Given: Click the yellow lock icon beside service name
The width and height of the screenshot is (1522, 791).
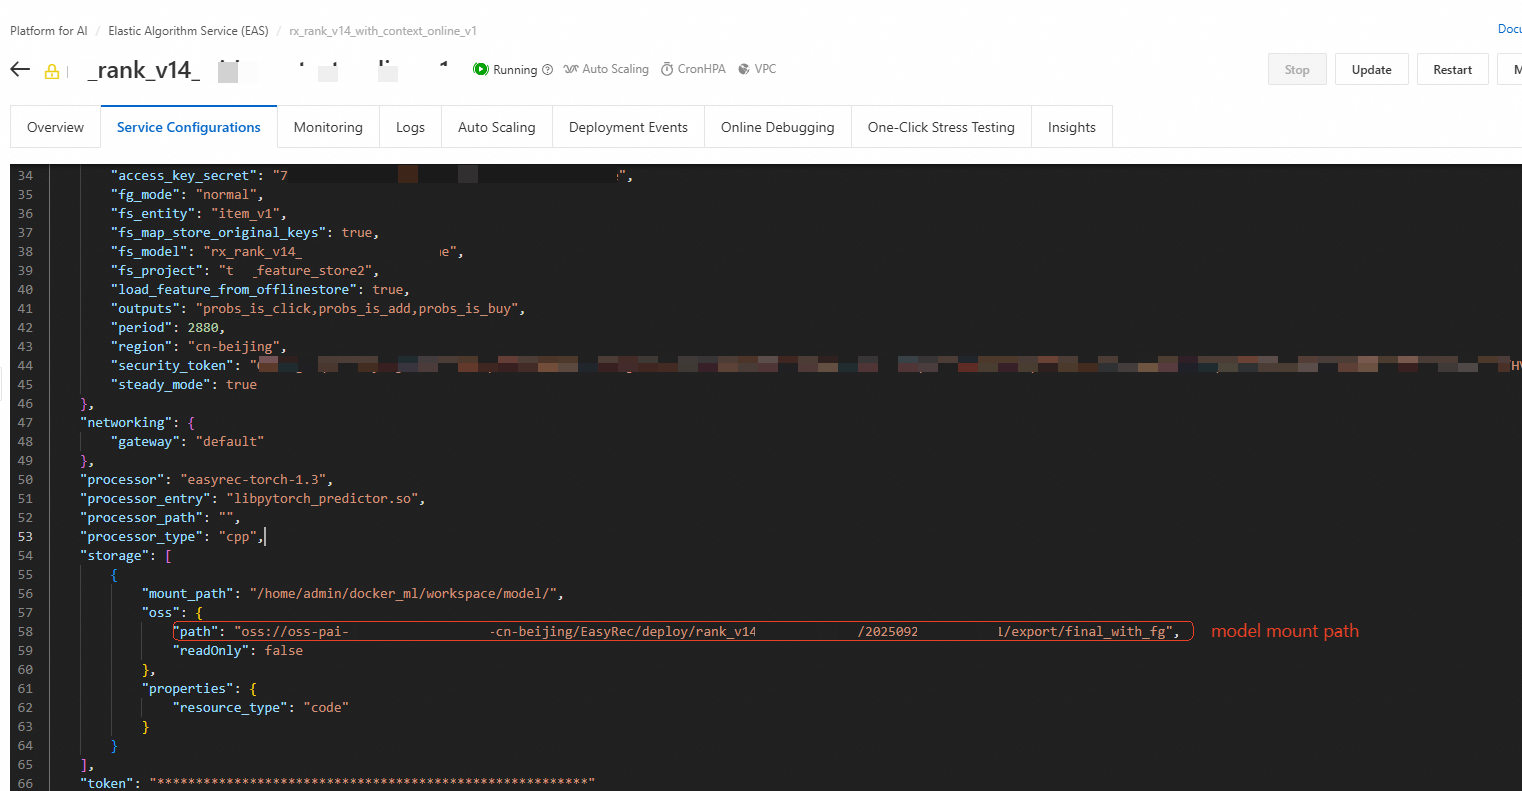Looking at the screenshot, I should pyautogui.click(x=52, y=71).
